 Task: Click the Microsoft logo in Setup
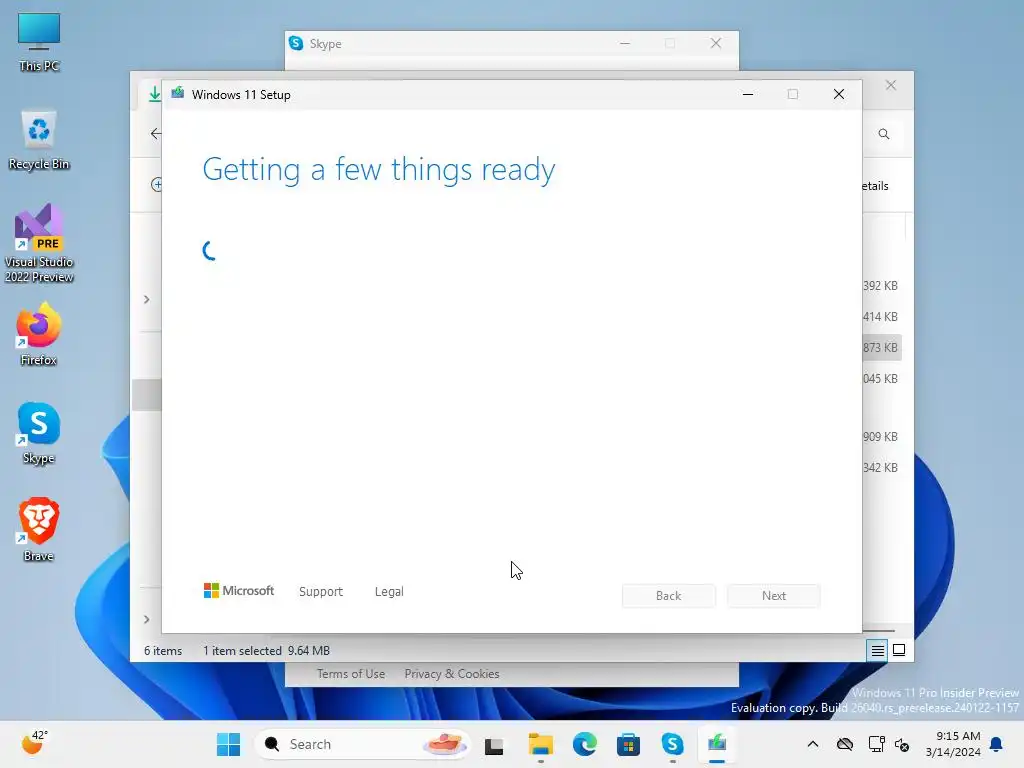click(x=239, y=590)
